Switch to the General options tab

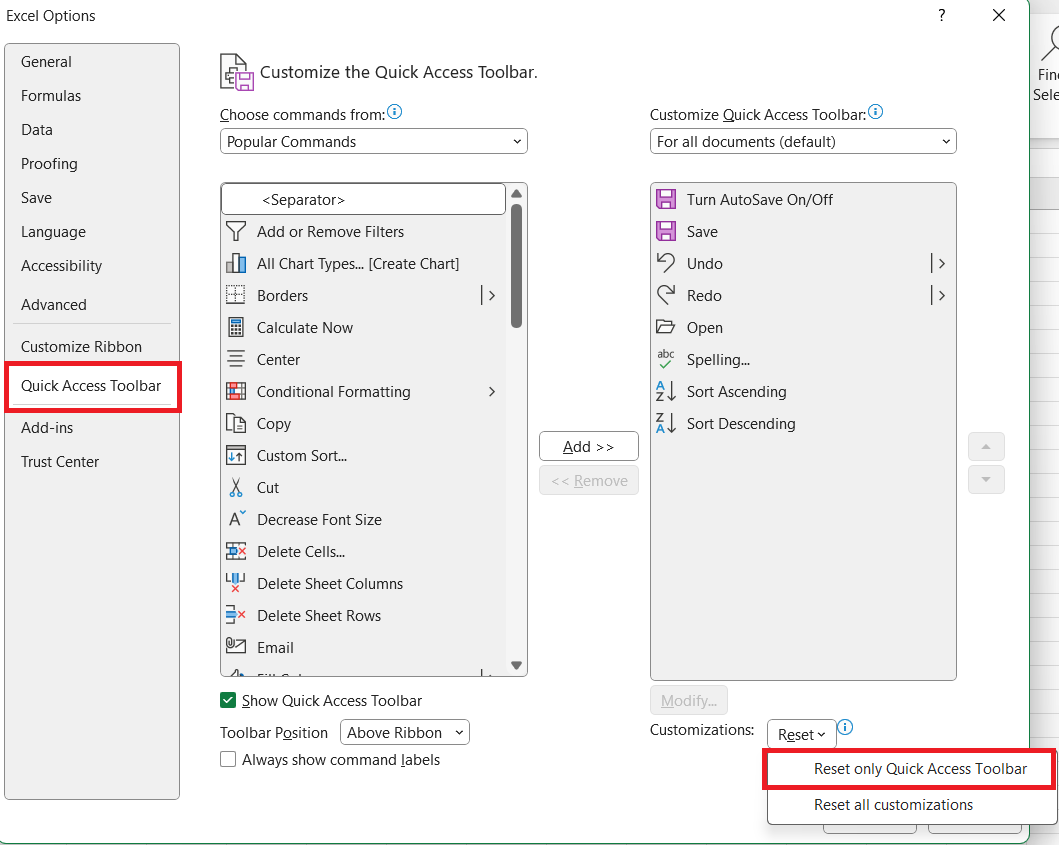coord(92,61)
